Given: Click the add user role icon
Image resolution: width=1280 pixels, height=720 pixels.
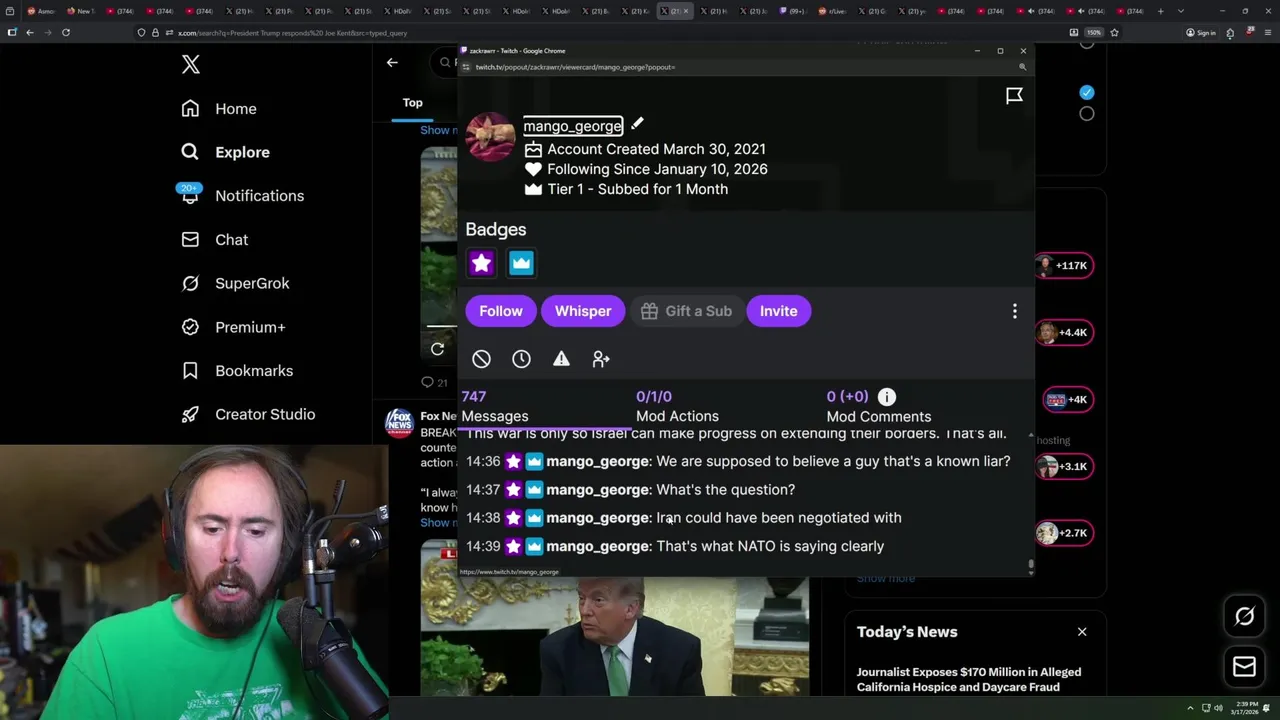Looking at the screenshot, I should 601,359.
